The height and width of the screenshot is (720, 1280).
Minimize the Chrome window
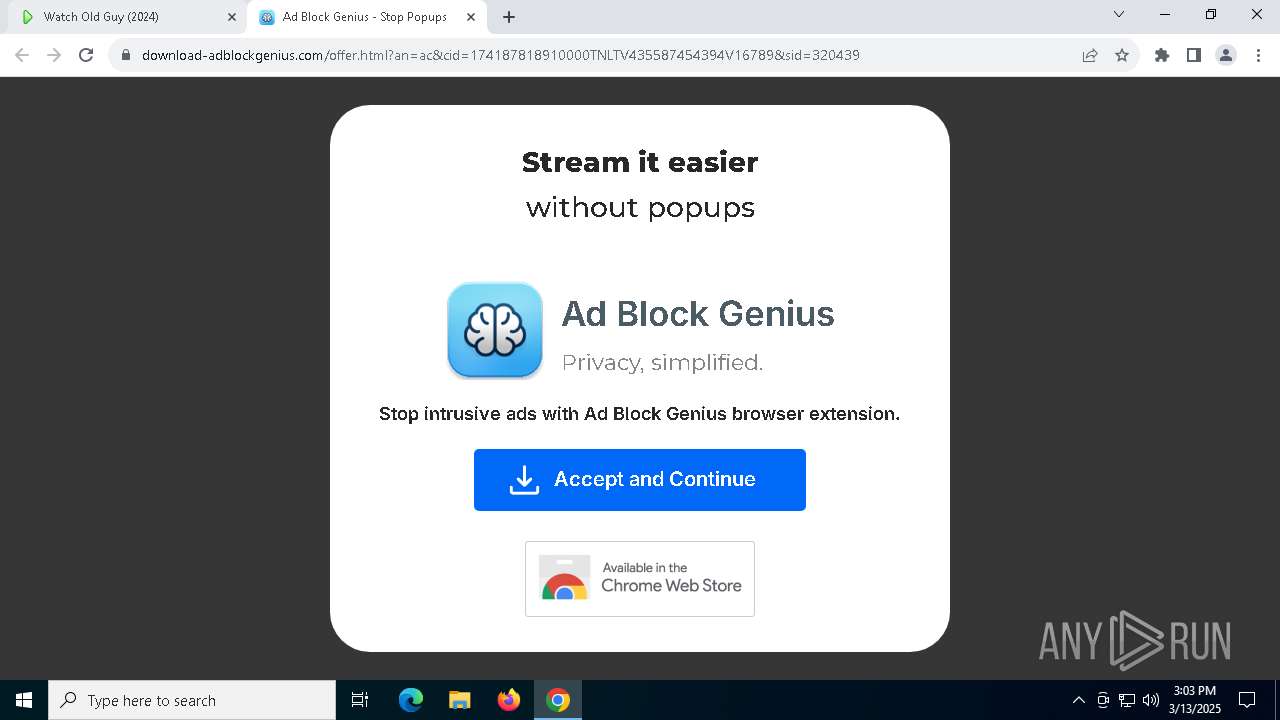pos(1165,14)
